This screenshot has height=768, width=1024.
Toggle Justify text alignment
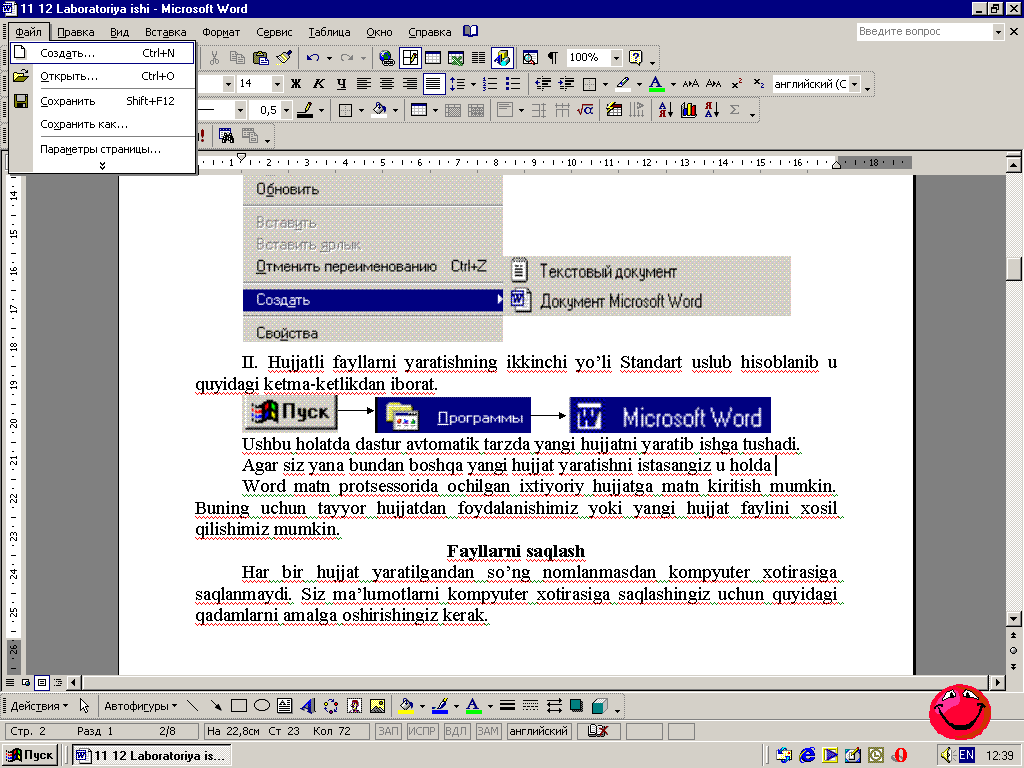[433, 84]
